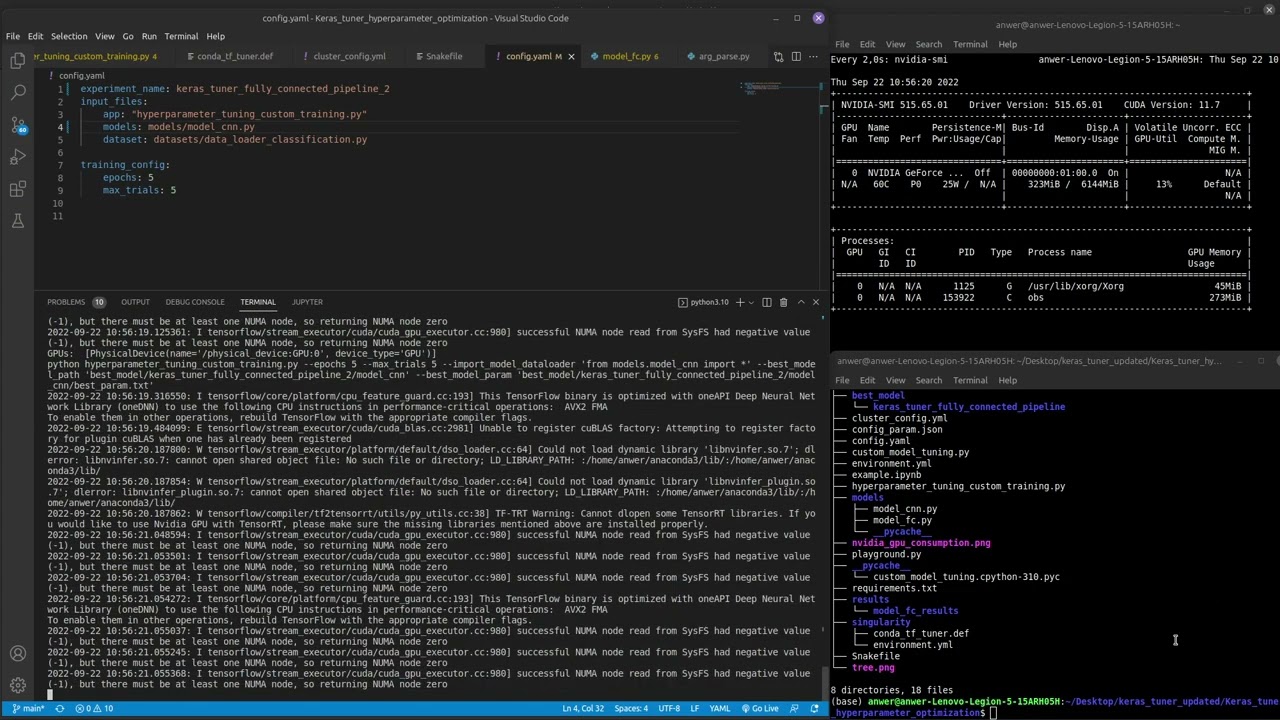
Task: Open the View menu in VS Code
Action: point(104,36)
